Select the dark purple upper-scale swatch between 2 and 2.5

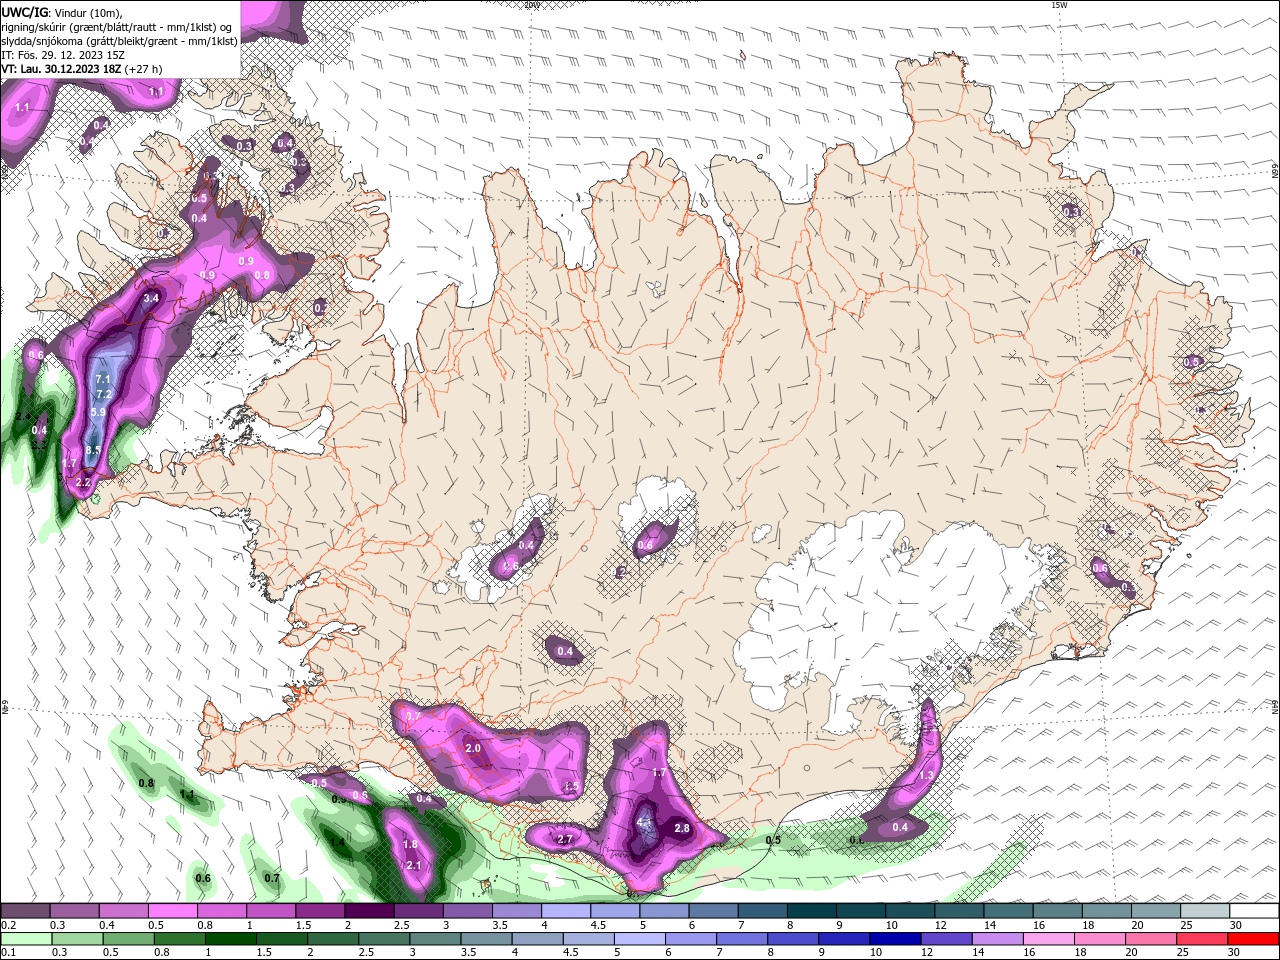(368, 911)
